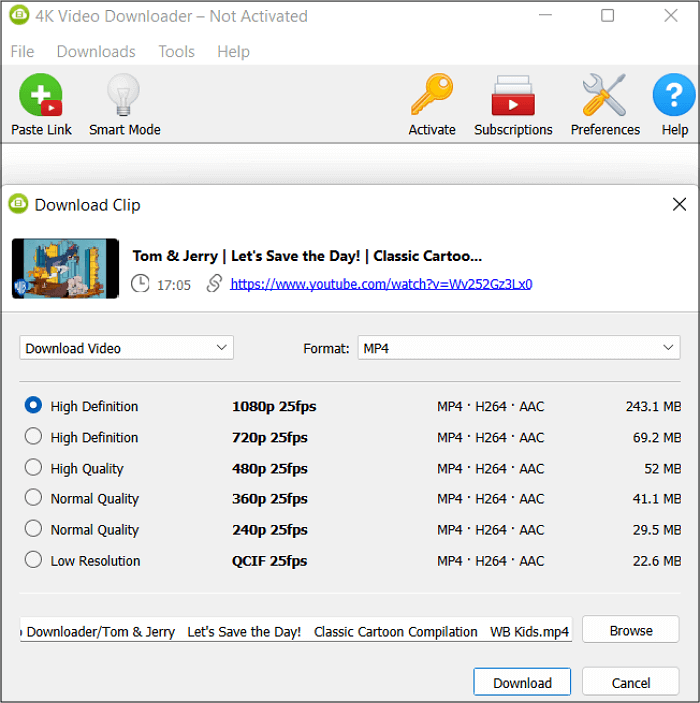This screenshot has width=700, height=703.
Task: Open the Download Video dropdown
Action: coord(126,348)
